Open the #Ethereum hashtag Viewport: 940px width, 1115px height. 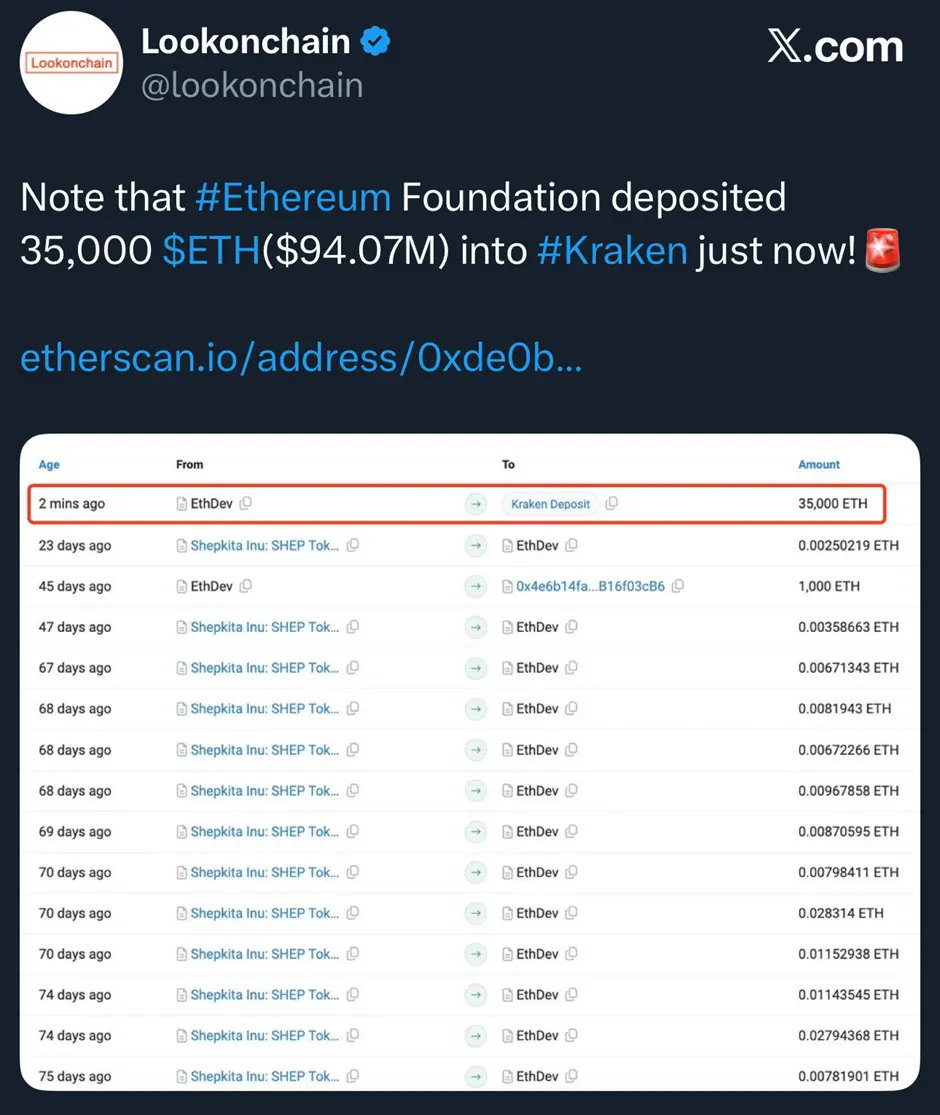point(293,197)
